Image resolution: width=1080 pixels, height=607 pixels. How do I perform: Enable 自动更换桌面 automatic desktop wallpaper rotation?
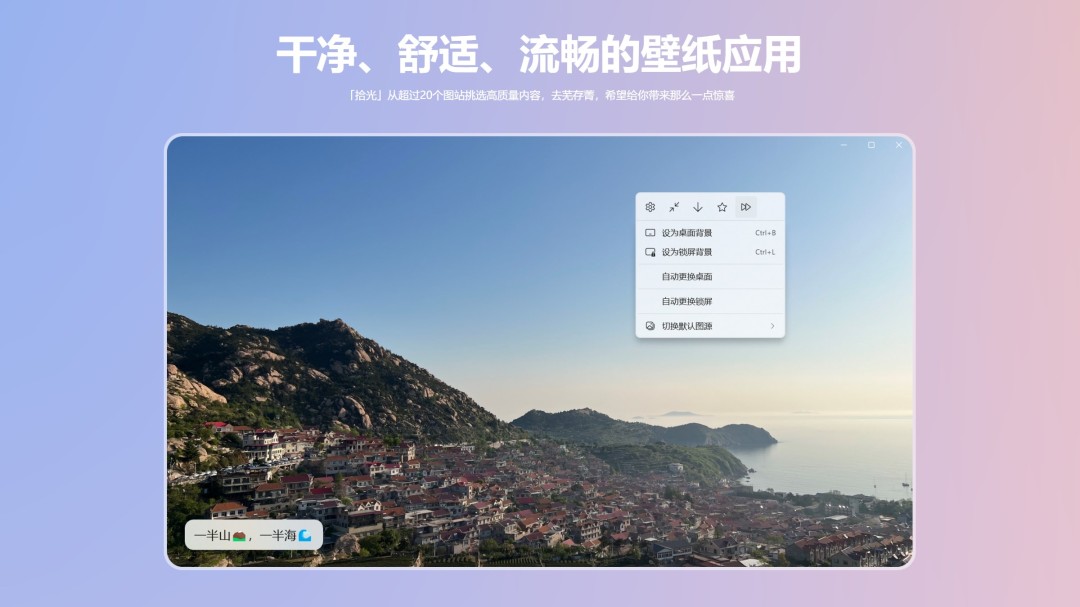pyautogui.click(x=688, y=277)
